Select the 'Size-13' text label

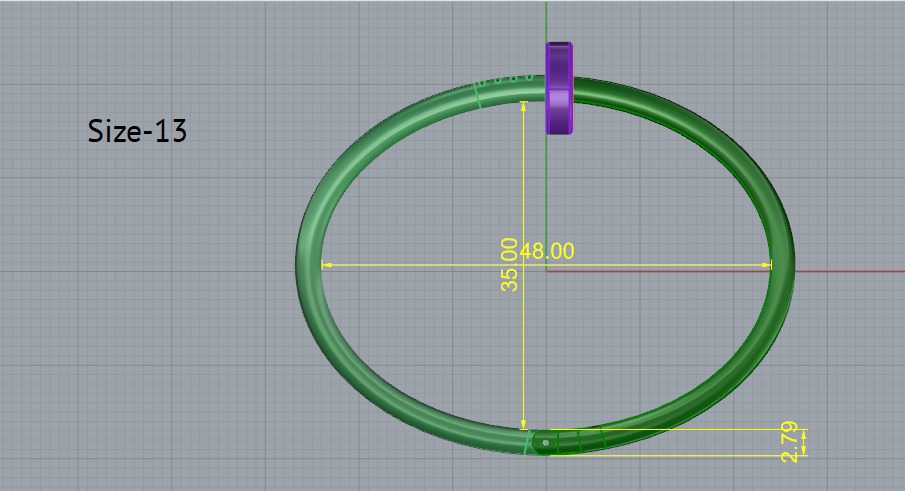[x=137, y=131]
